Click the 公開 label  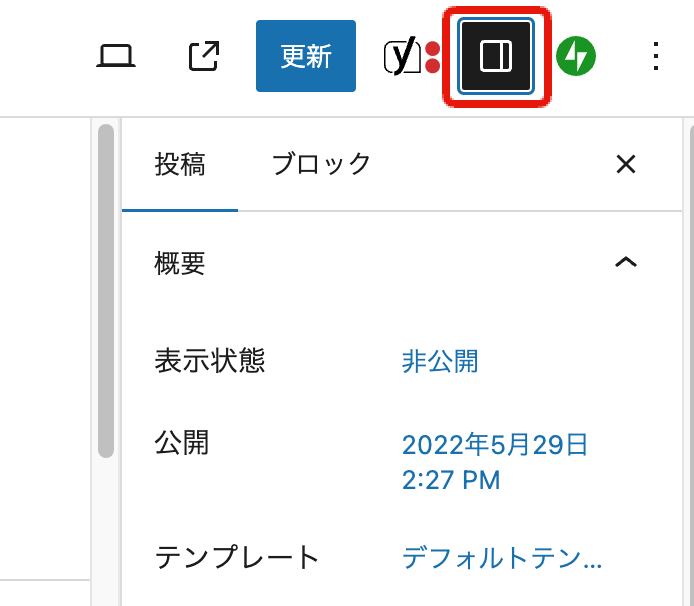click(x=181, y=442)
